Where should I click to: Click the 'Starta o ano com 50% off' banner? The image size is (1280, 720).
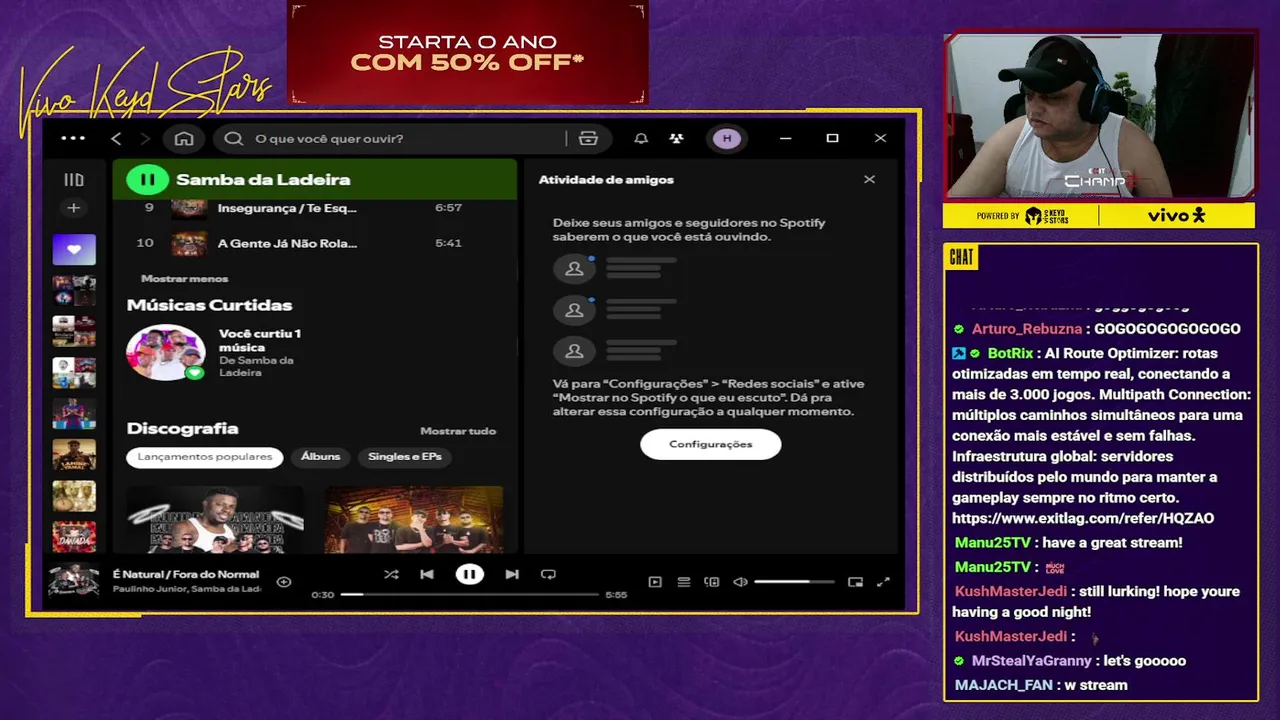(468, 53)
